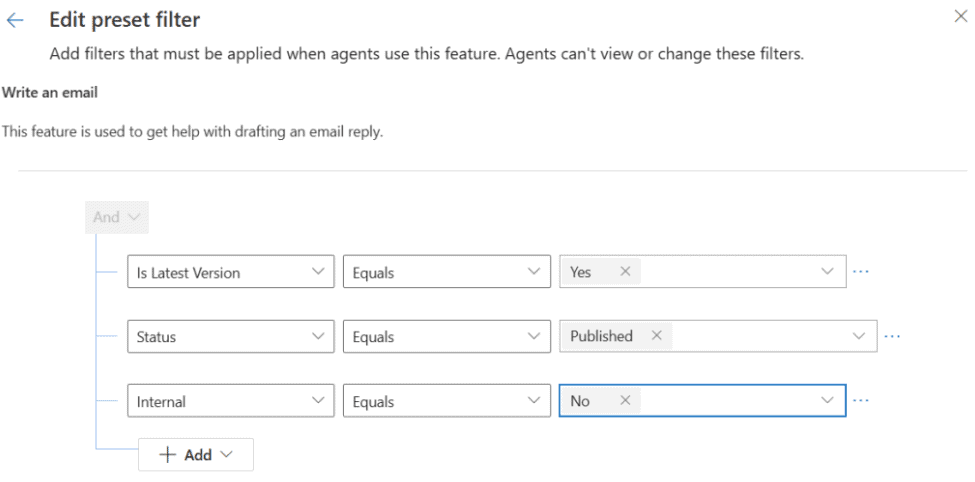
Task: Open the Status field dropdown
Action: 231,337
